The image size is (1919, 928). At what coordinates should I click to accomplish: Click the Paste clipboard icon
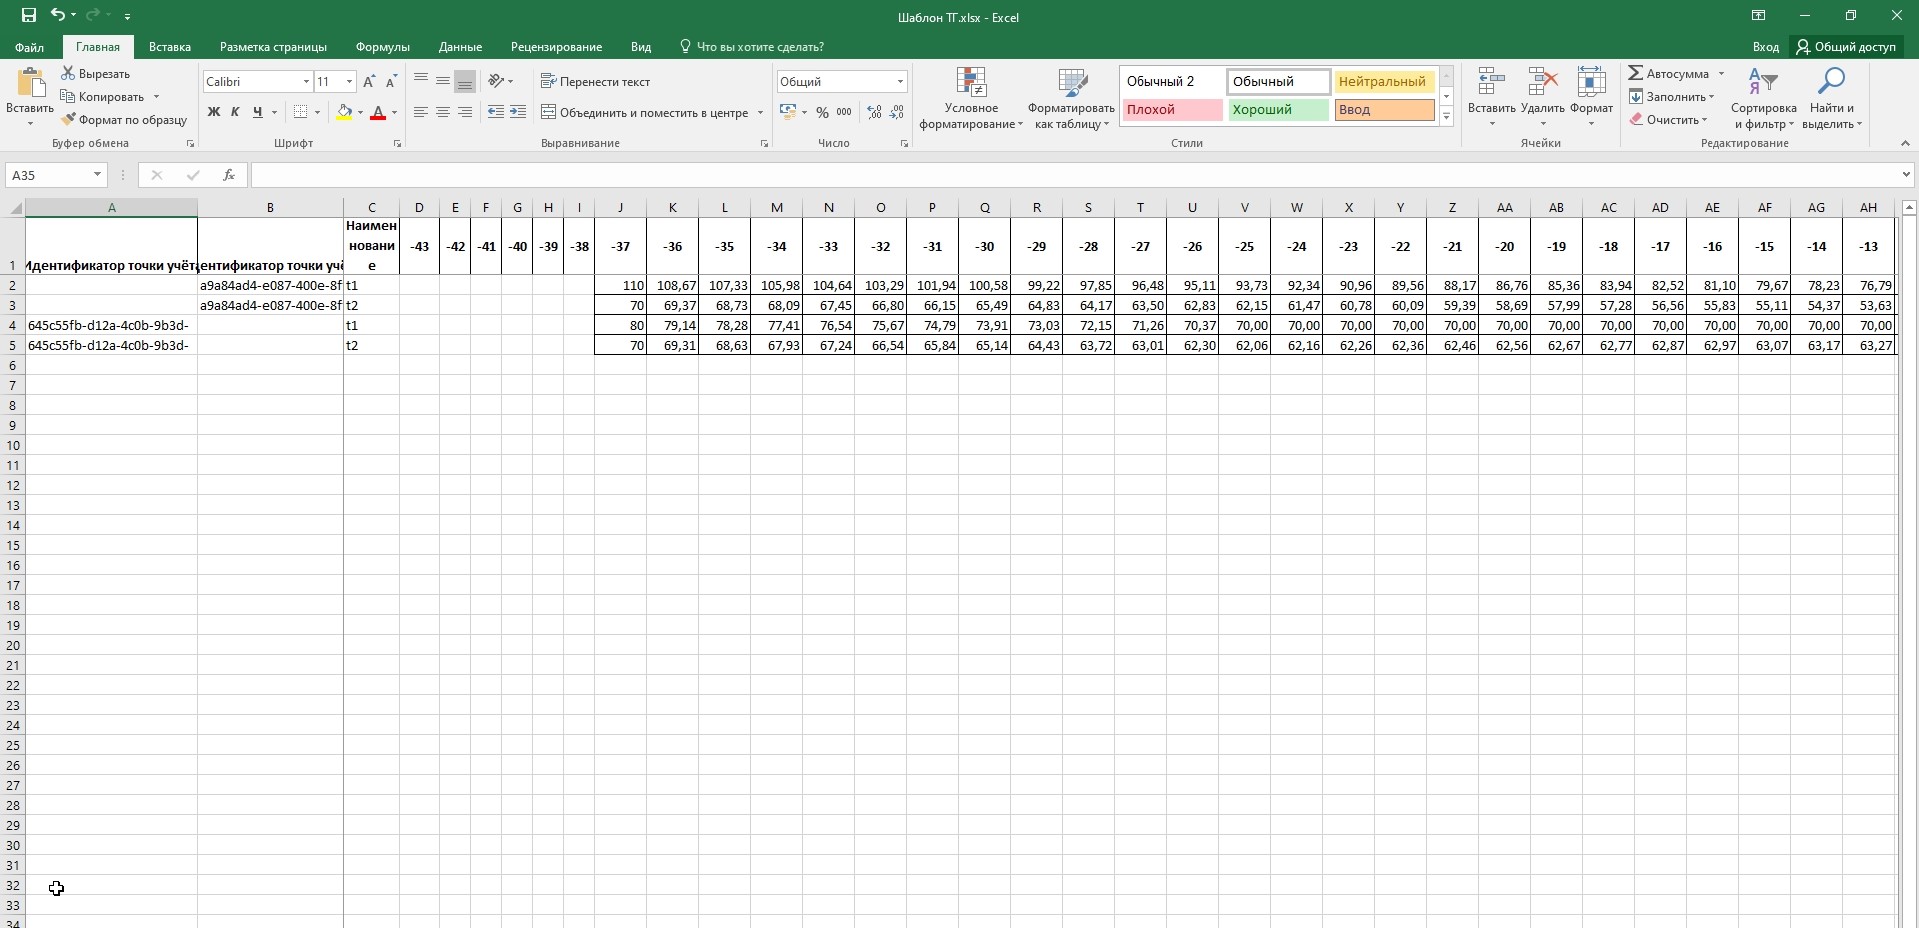[30, 84]
